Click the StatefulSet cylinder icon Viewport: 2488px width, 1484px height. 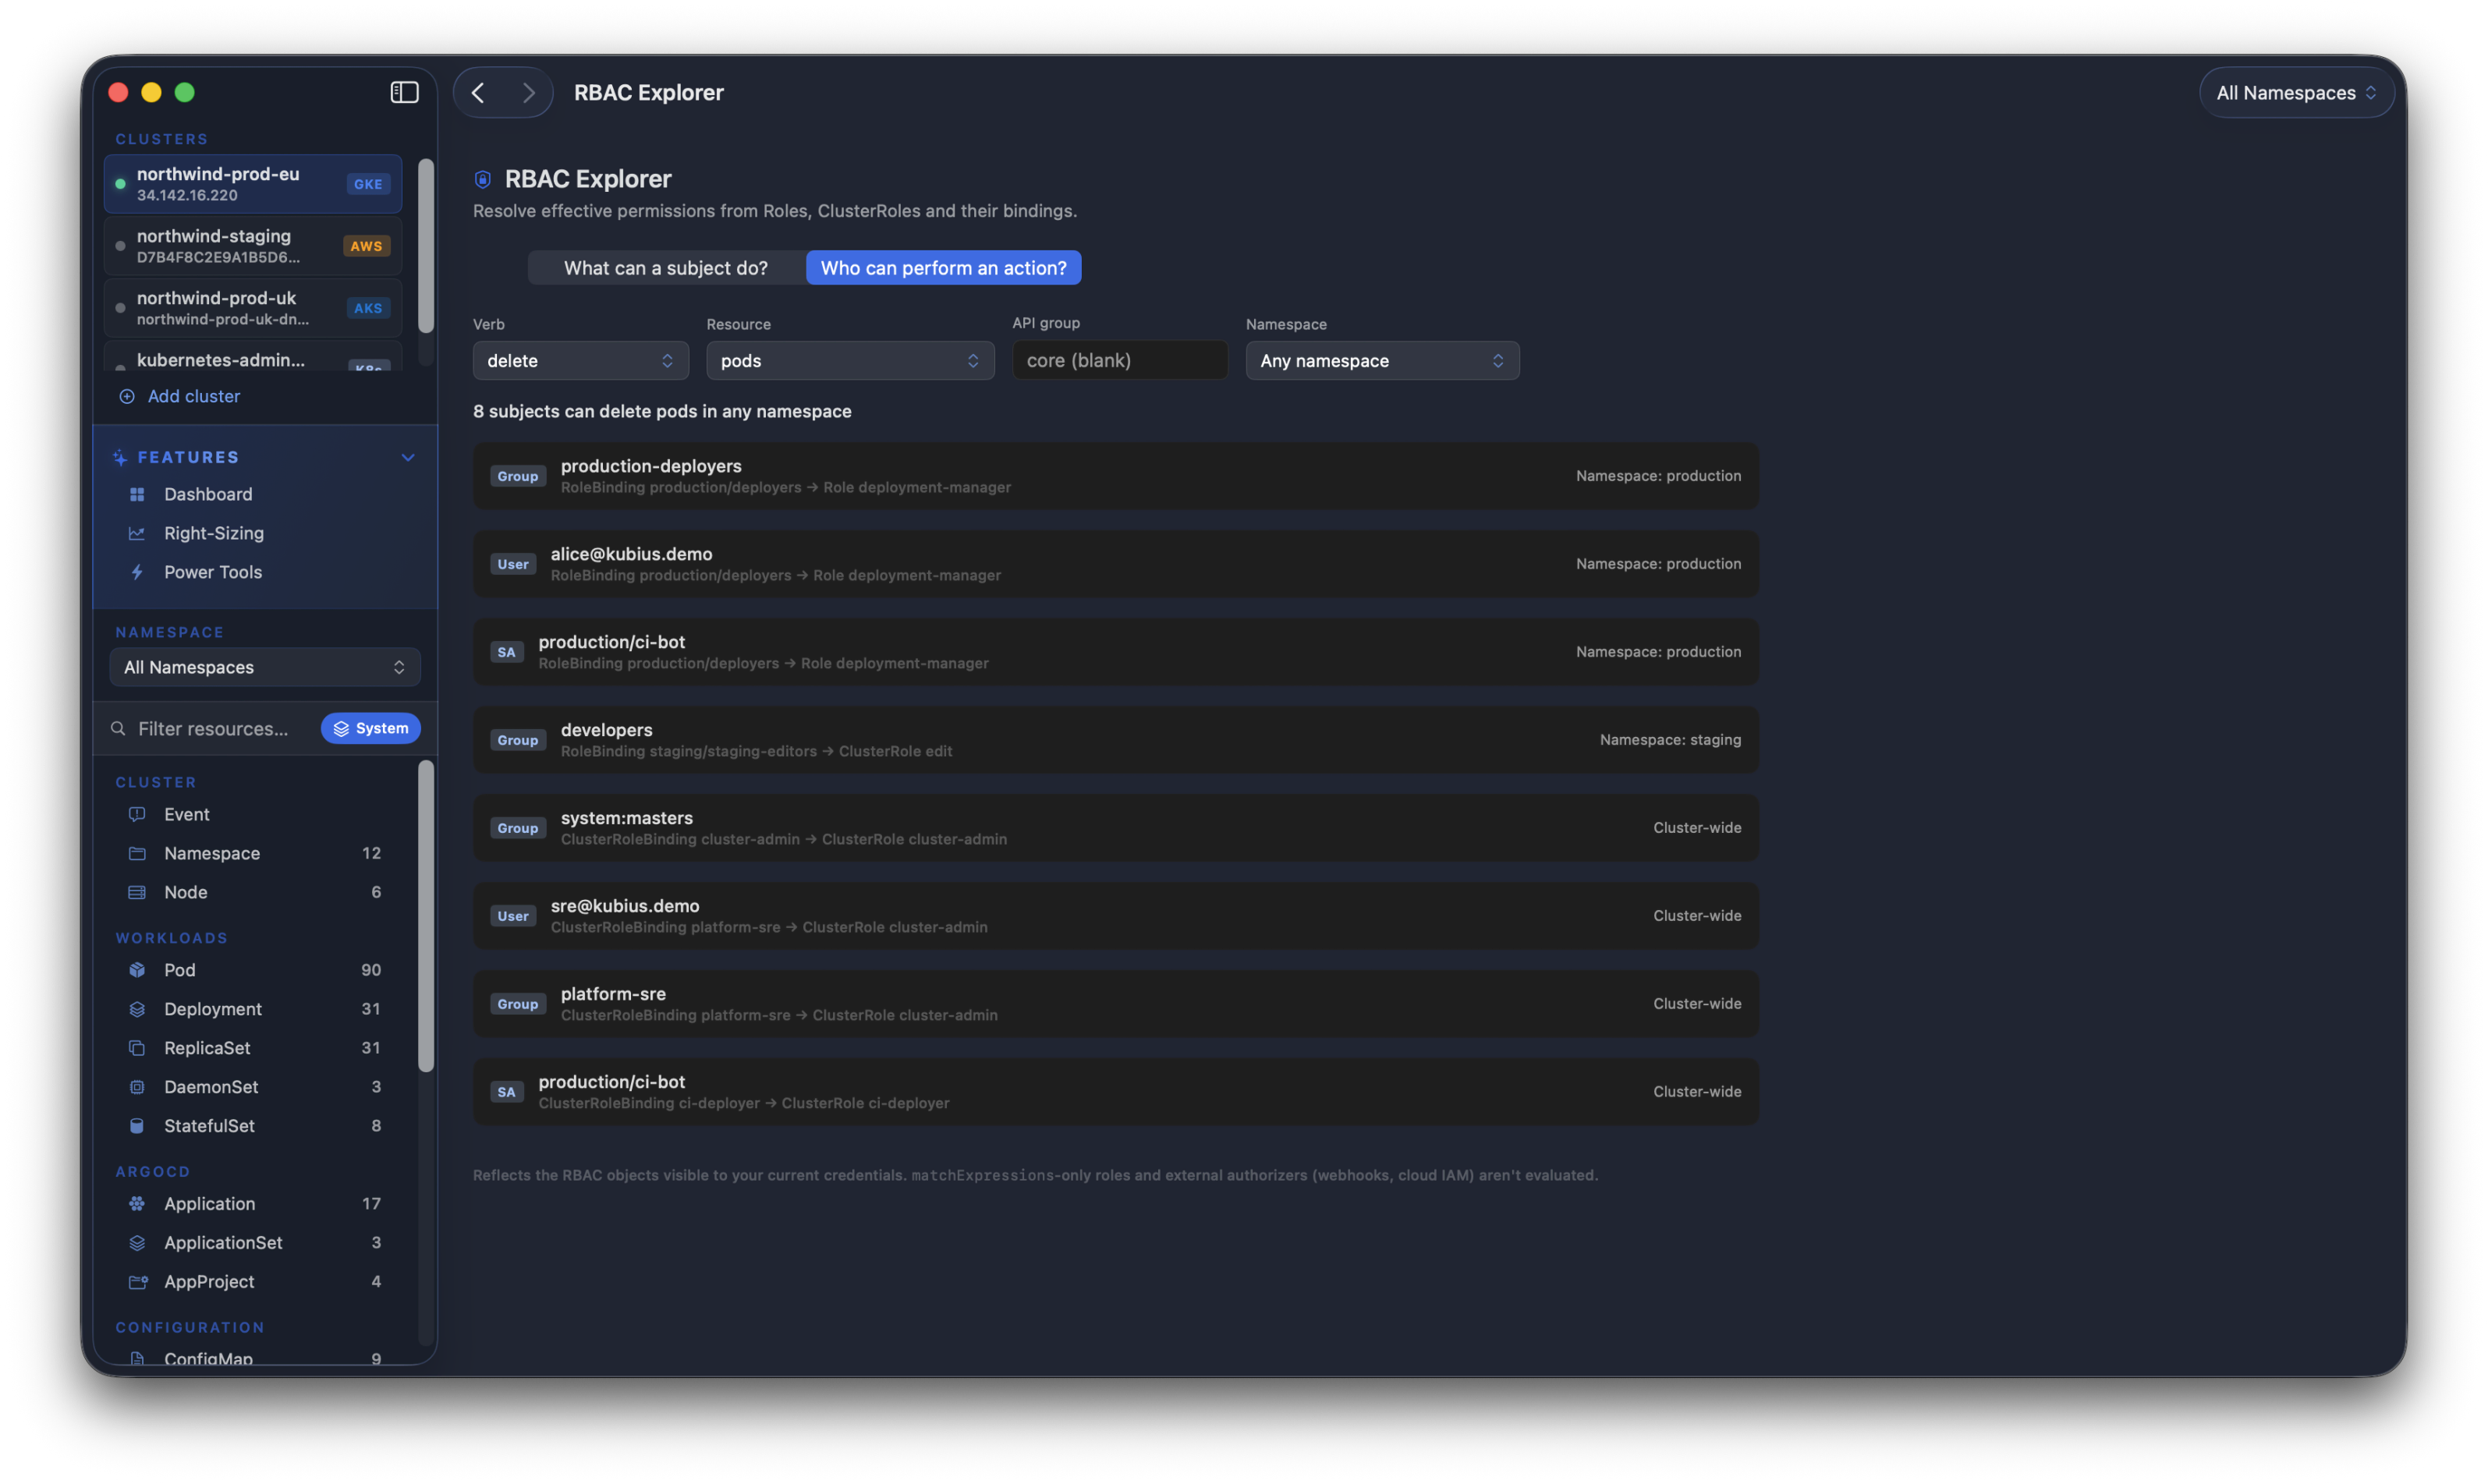(137, 1126)
